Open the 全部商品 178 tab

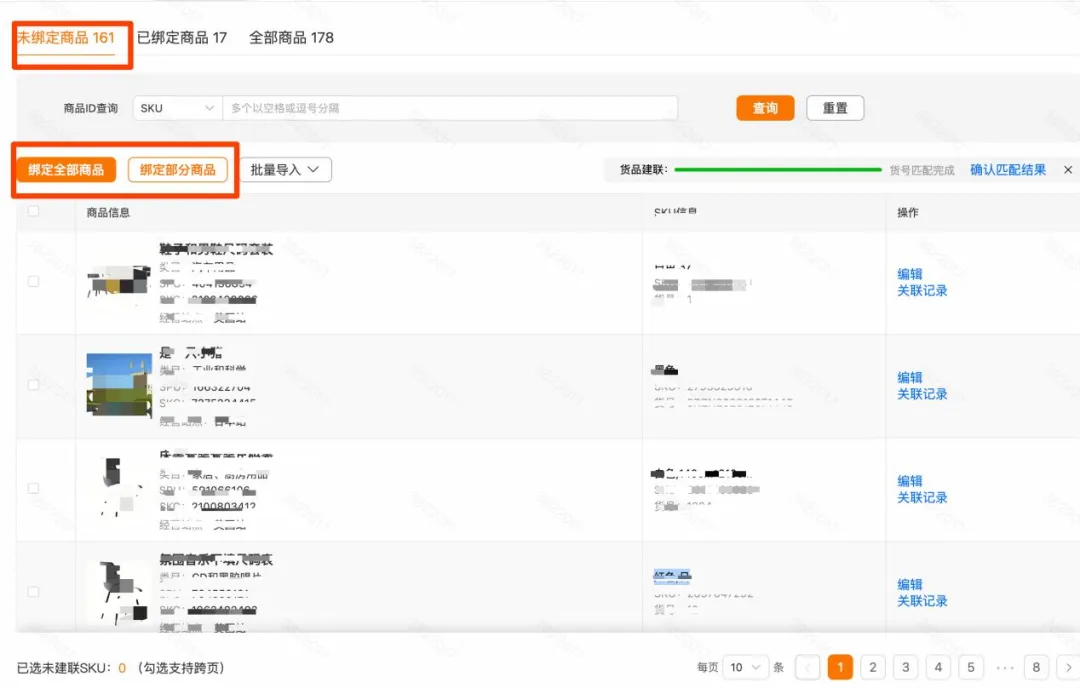pos(291,38)
